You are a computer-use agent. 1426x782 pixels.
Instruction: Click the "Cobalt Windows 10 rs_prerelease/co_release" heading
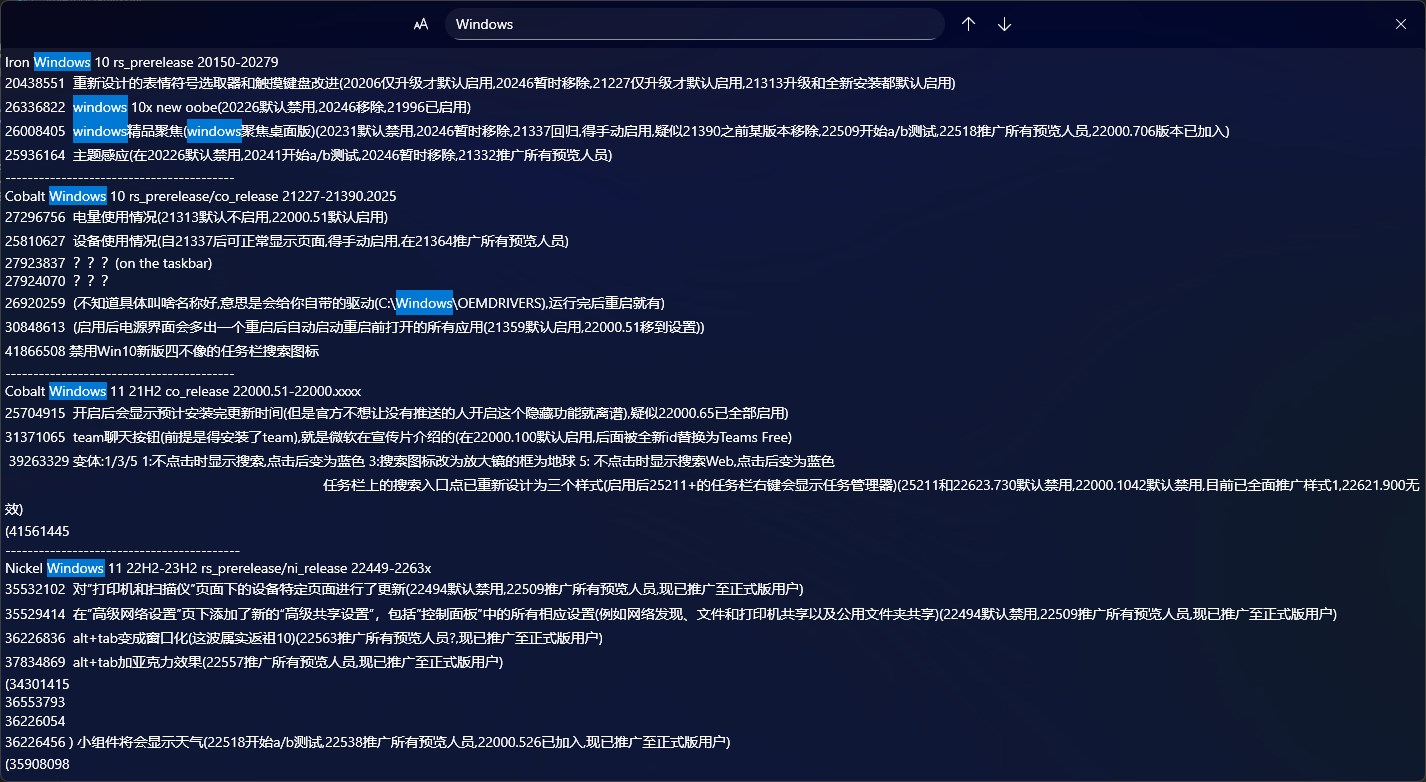pyautogui.click(x=201, y=196)
